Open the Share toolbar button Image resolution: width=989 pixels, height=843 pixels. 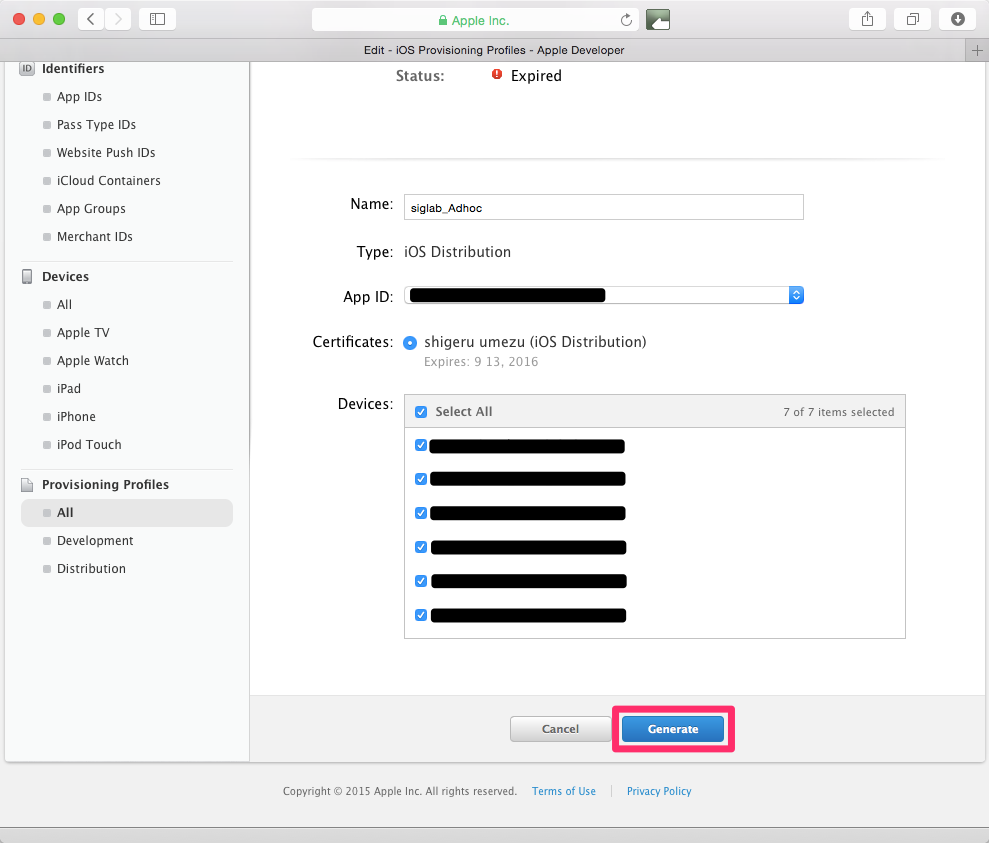(867, 19)
